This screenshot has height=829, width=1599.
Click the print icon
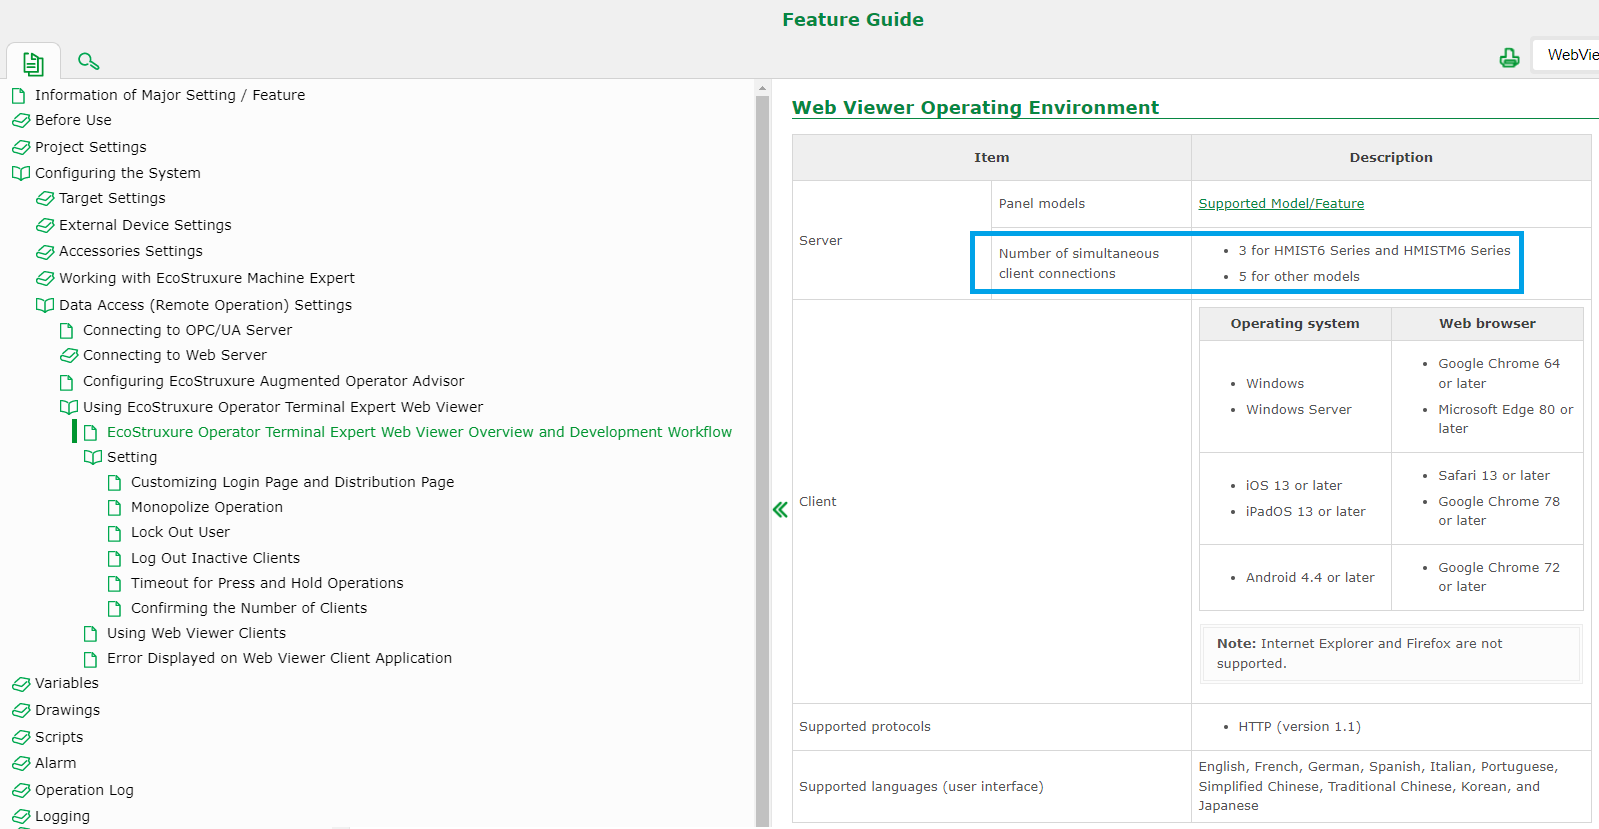(1509, 58)
